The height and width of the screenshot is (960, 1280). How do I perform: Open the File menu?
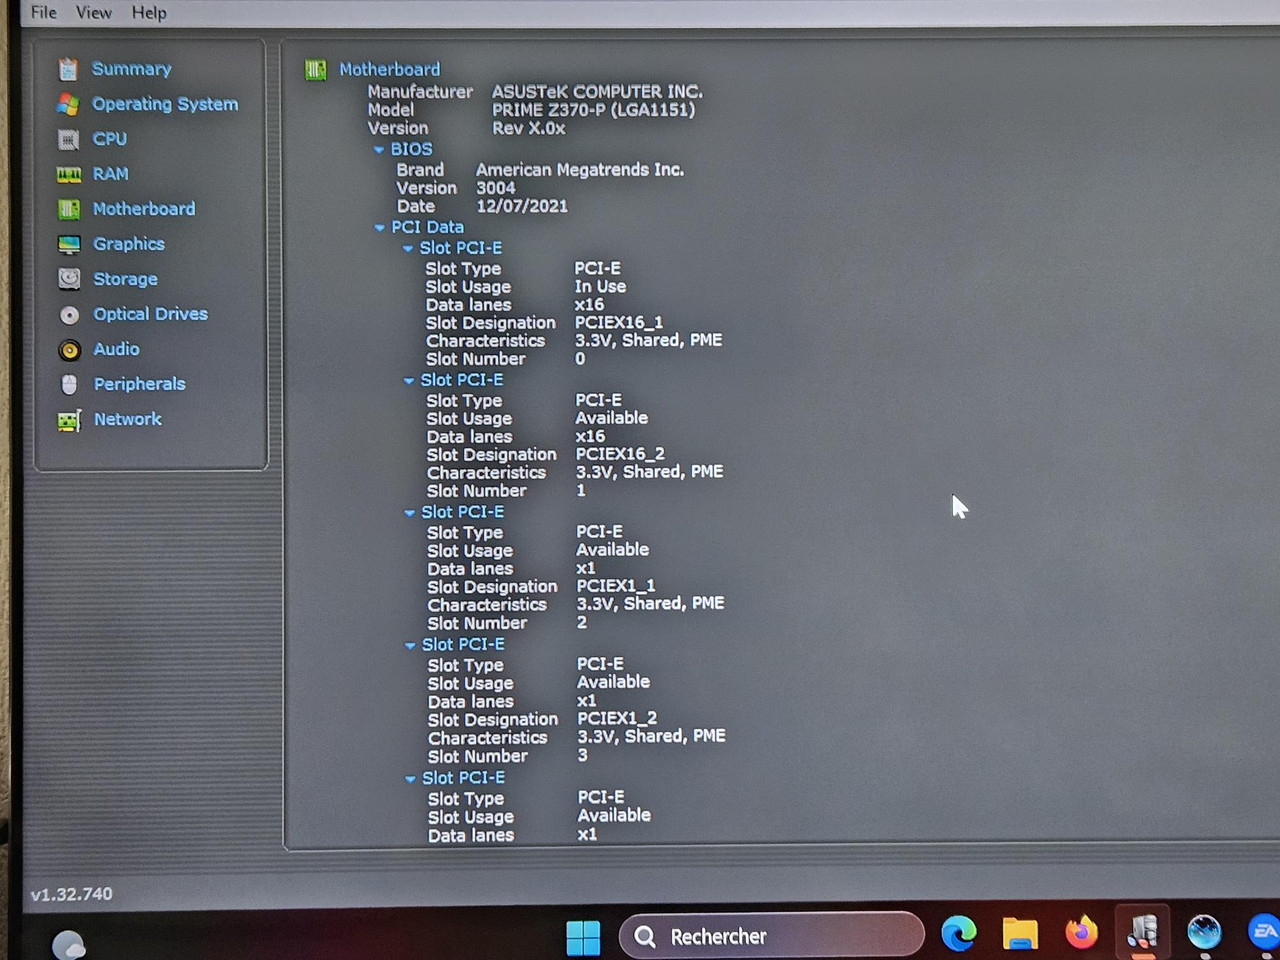point(44,12)
